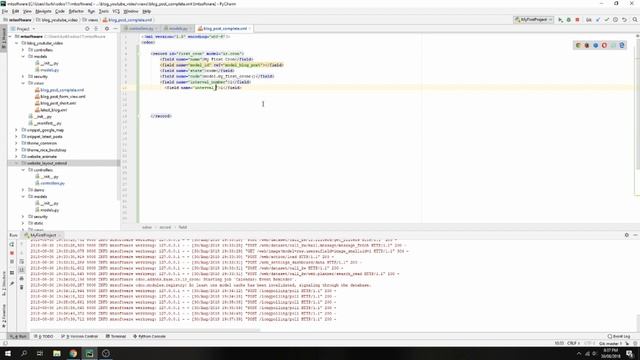Open the VCS menu
The width and height of the screenshot is (640, 360).
click(116, 11)
